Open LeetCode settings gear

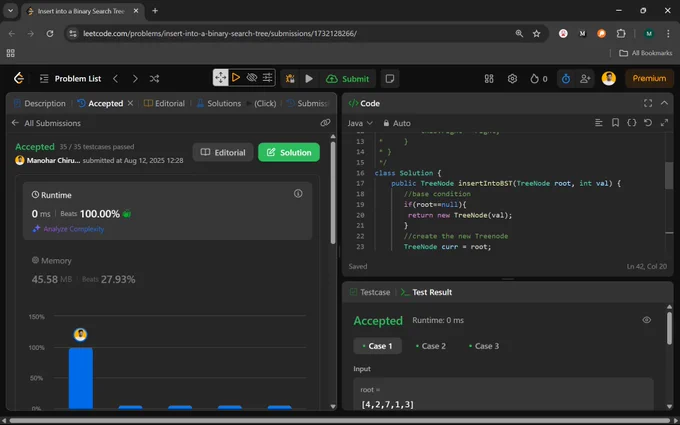[512, 78]
